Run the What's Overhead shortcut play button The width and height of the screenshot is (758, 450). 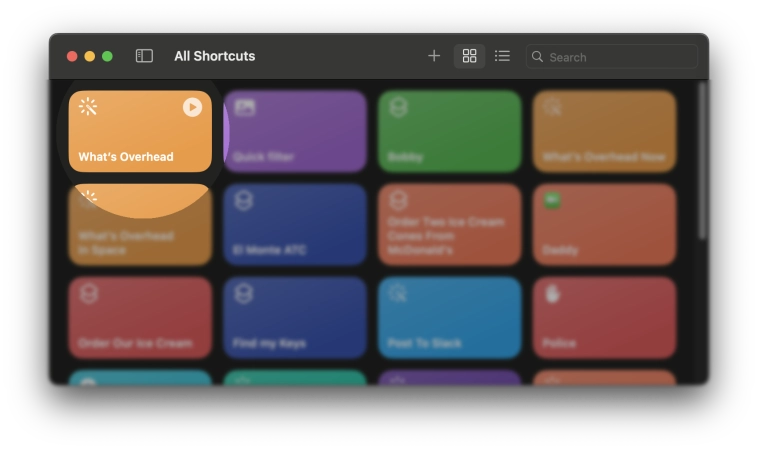pos(192,107)
